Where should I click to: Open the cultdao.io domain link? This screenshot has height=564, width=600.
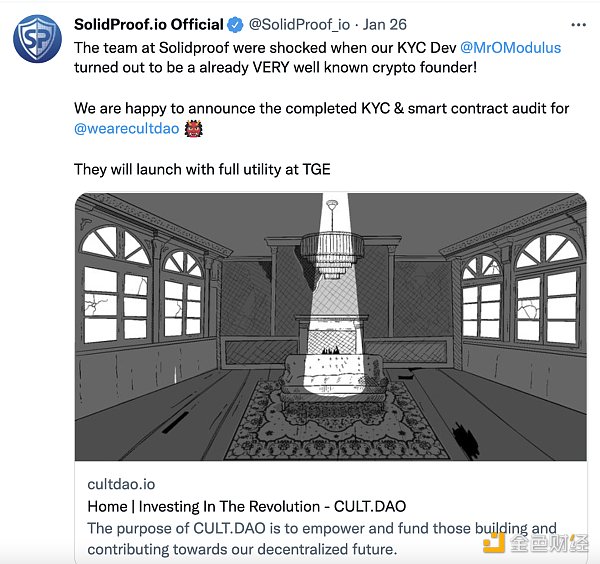(x=119, y=482)
